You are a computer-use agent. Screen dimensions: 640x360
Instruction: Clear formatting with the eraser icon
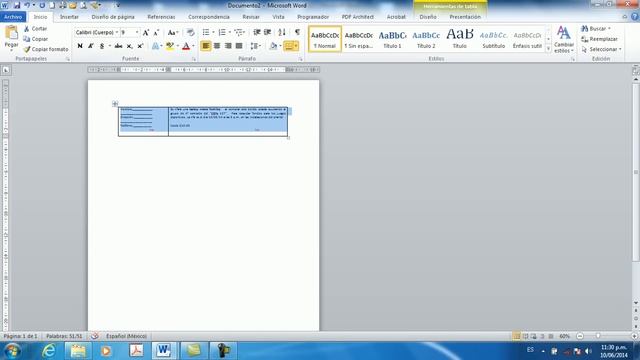tap(190, 33)
